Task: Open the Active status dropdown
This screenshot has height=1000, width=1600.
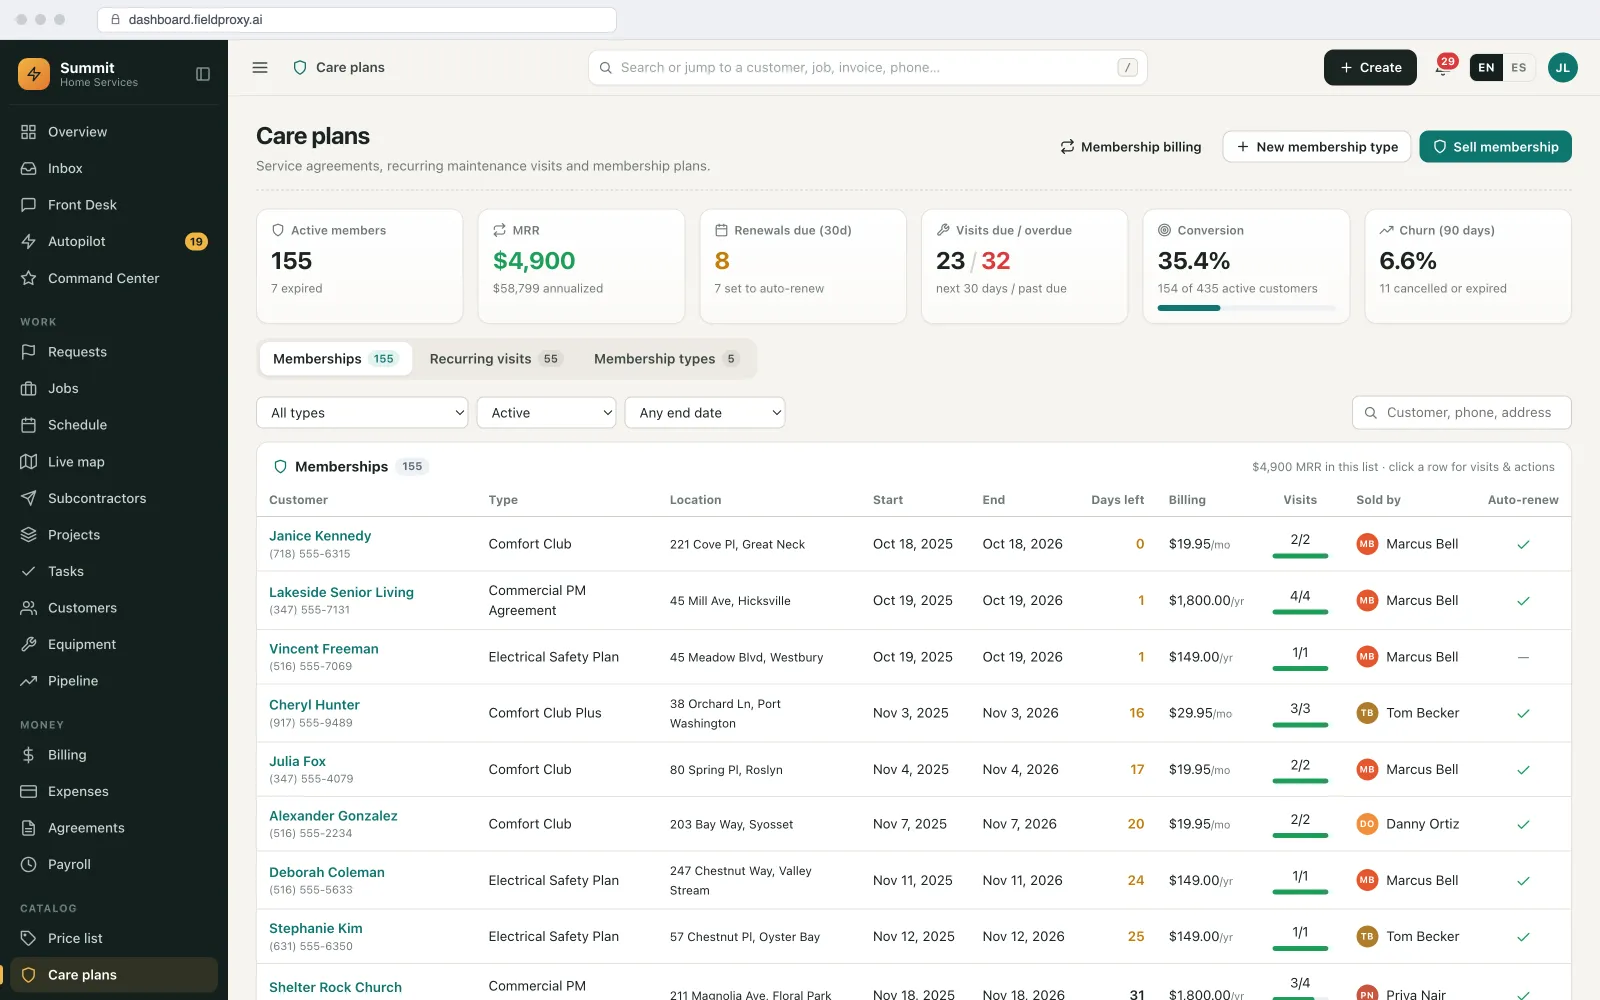Action: (546, 413)
